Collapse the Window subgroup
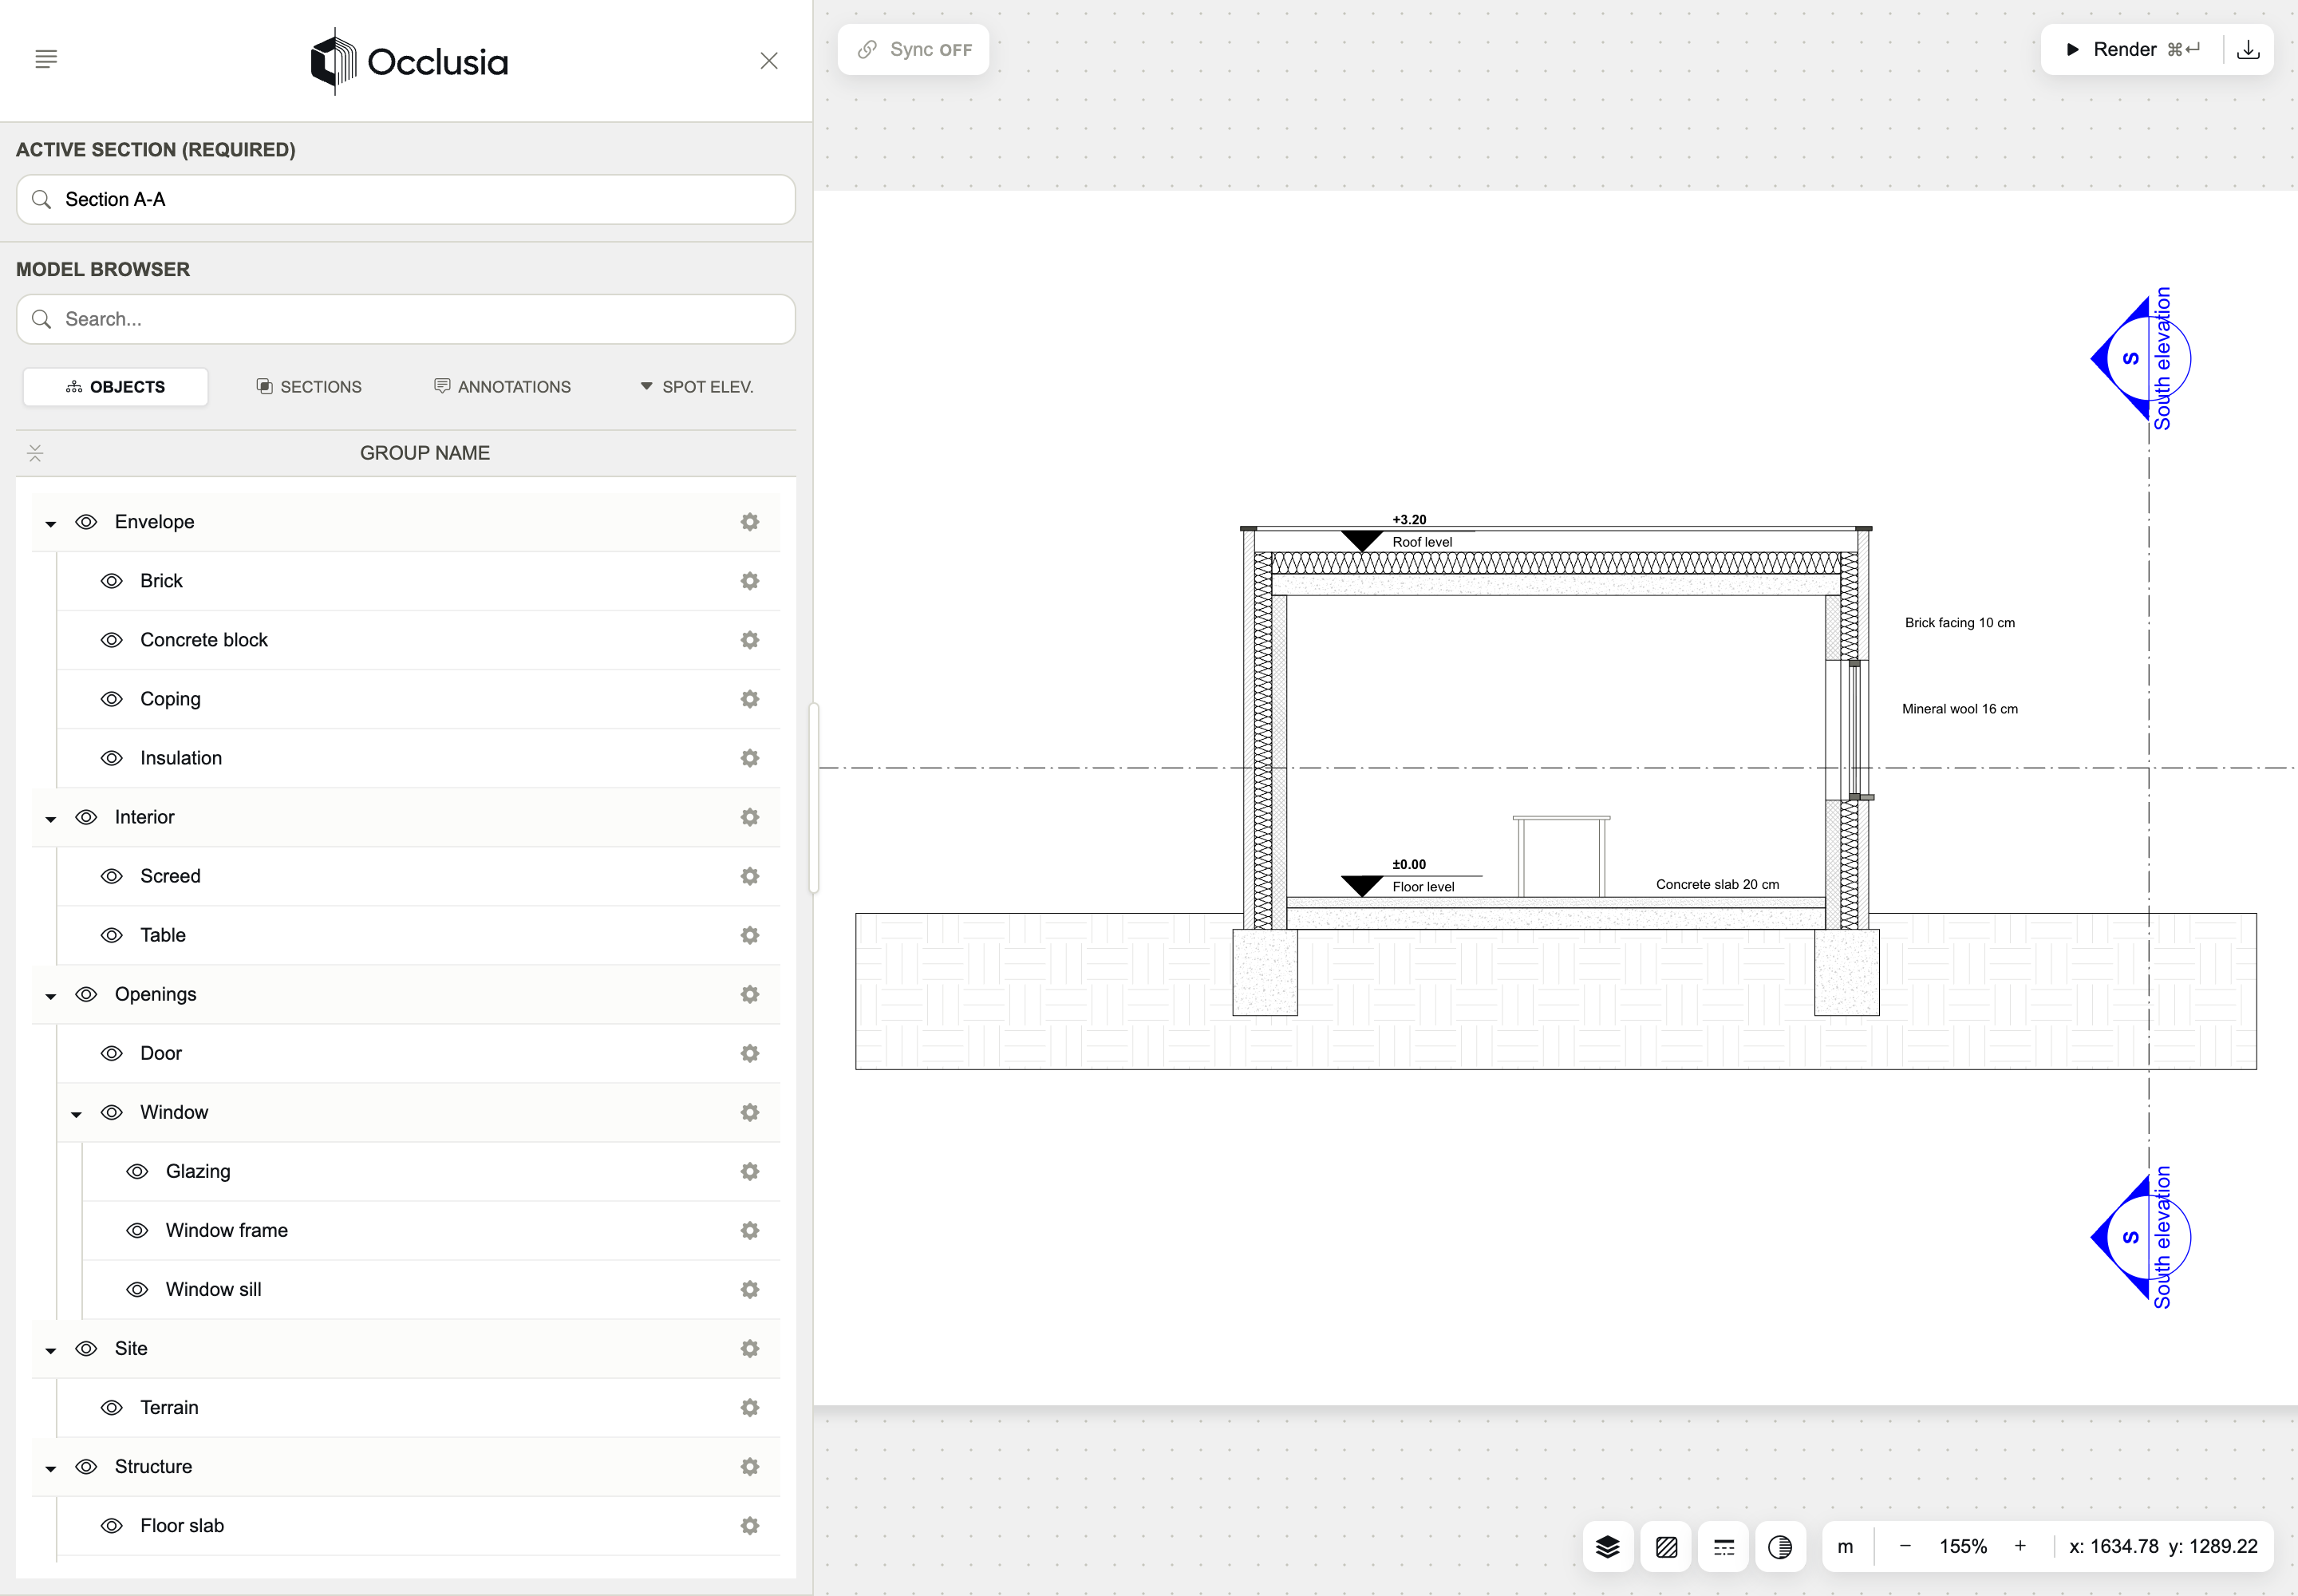Screen dimensions: 2298x1596 tap(76, 1114)
